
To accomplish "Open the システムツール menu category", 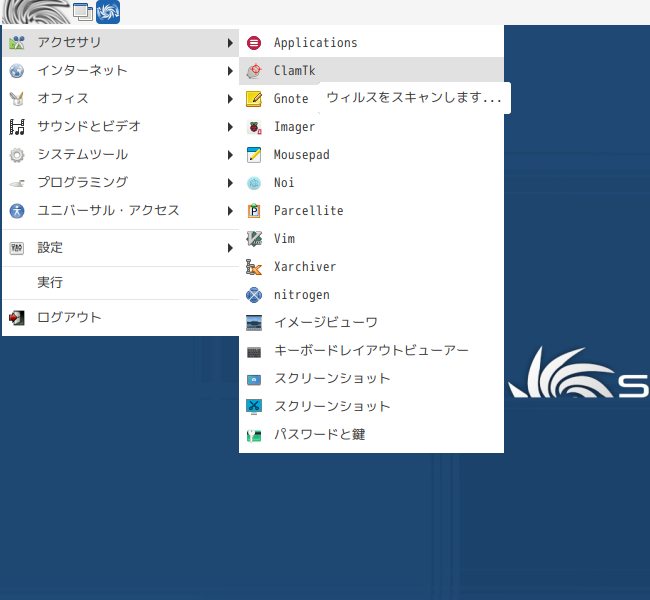I will coord(120,155).
